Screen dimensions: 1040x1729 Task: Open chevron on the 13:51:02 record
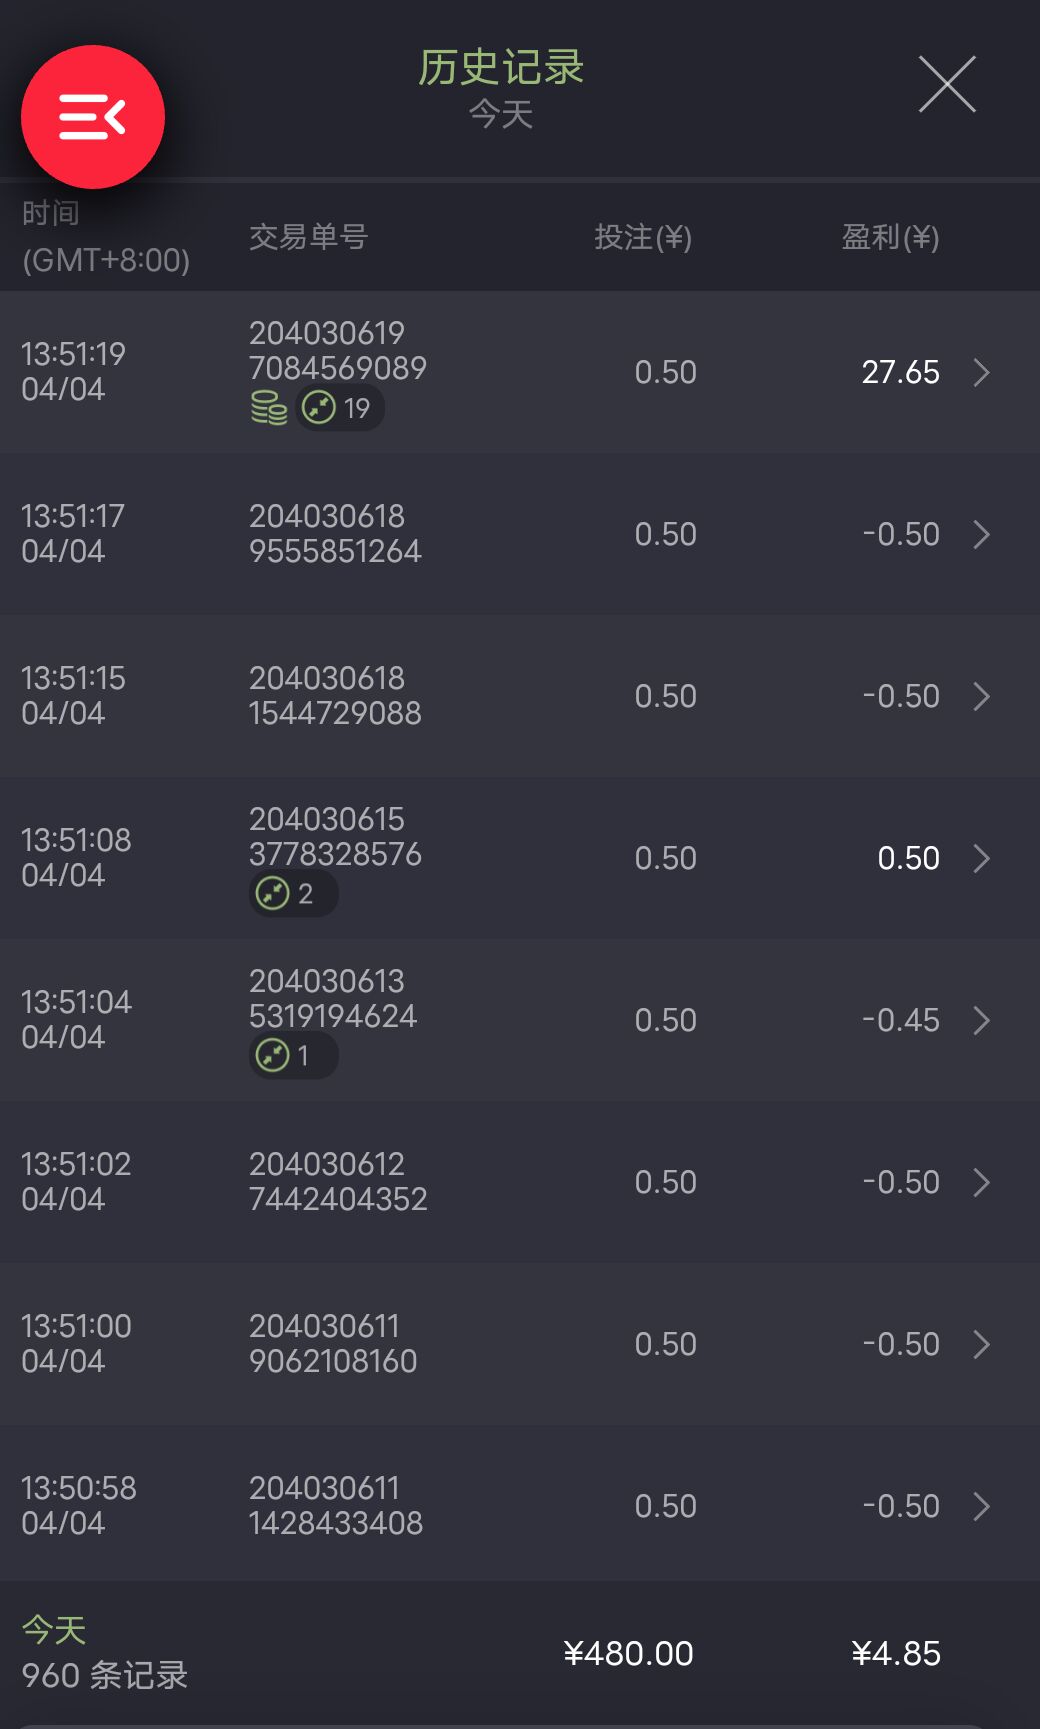981,1183
